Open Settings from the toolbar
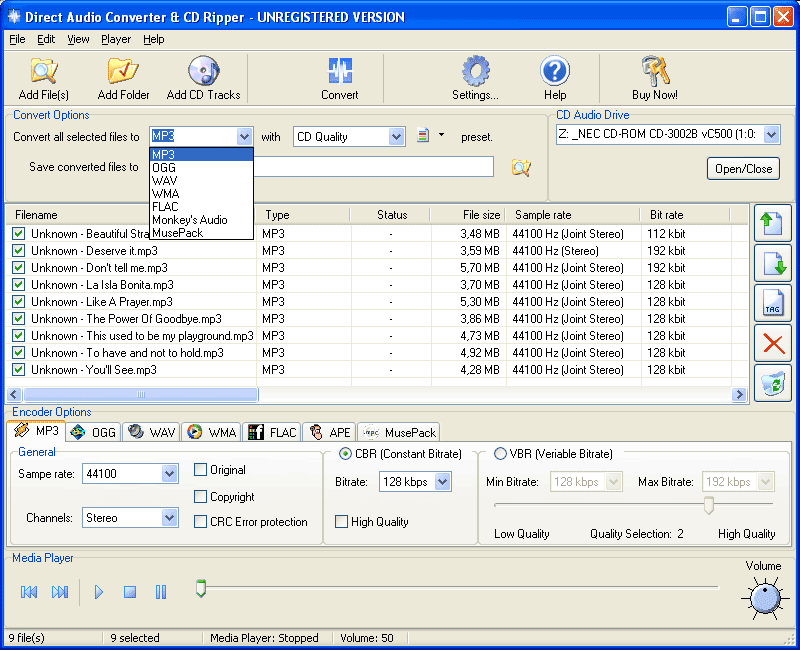The image size is (800, 650). 475,78
